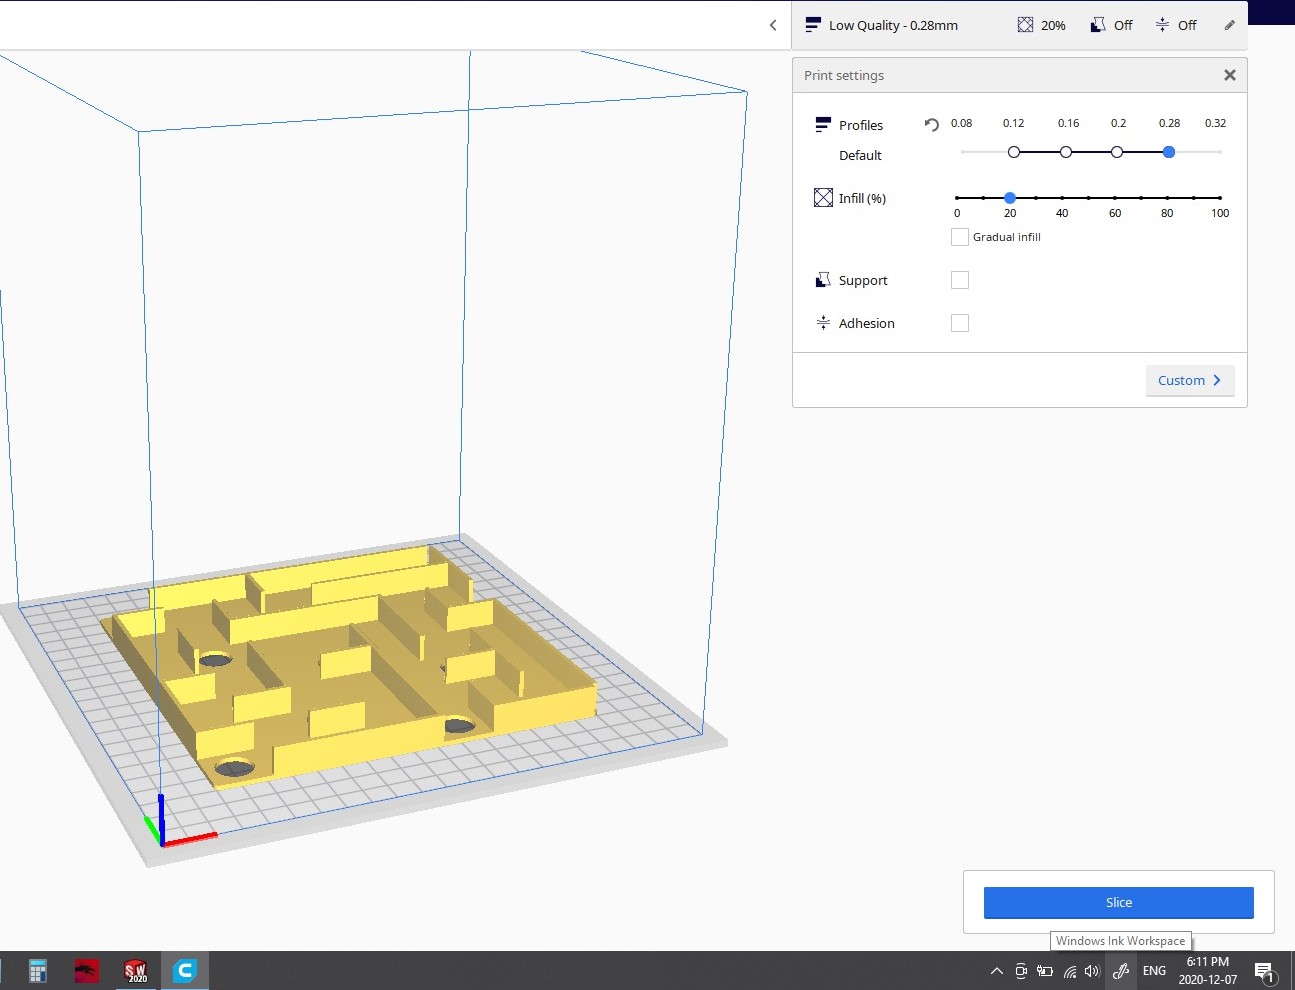Screen dimensions: 1295x990
Task: Open SolidWorks 2020 from the taskbar
Action: coord(135,970)
